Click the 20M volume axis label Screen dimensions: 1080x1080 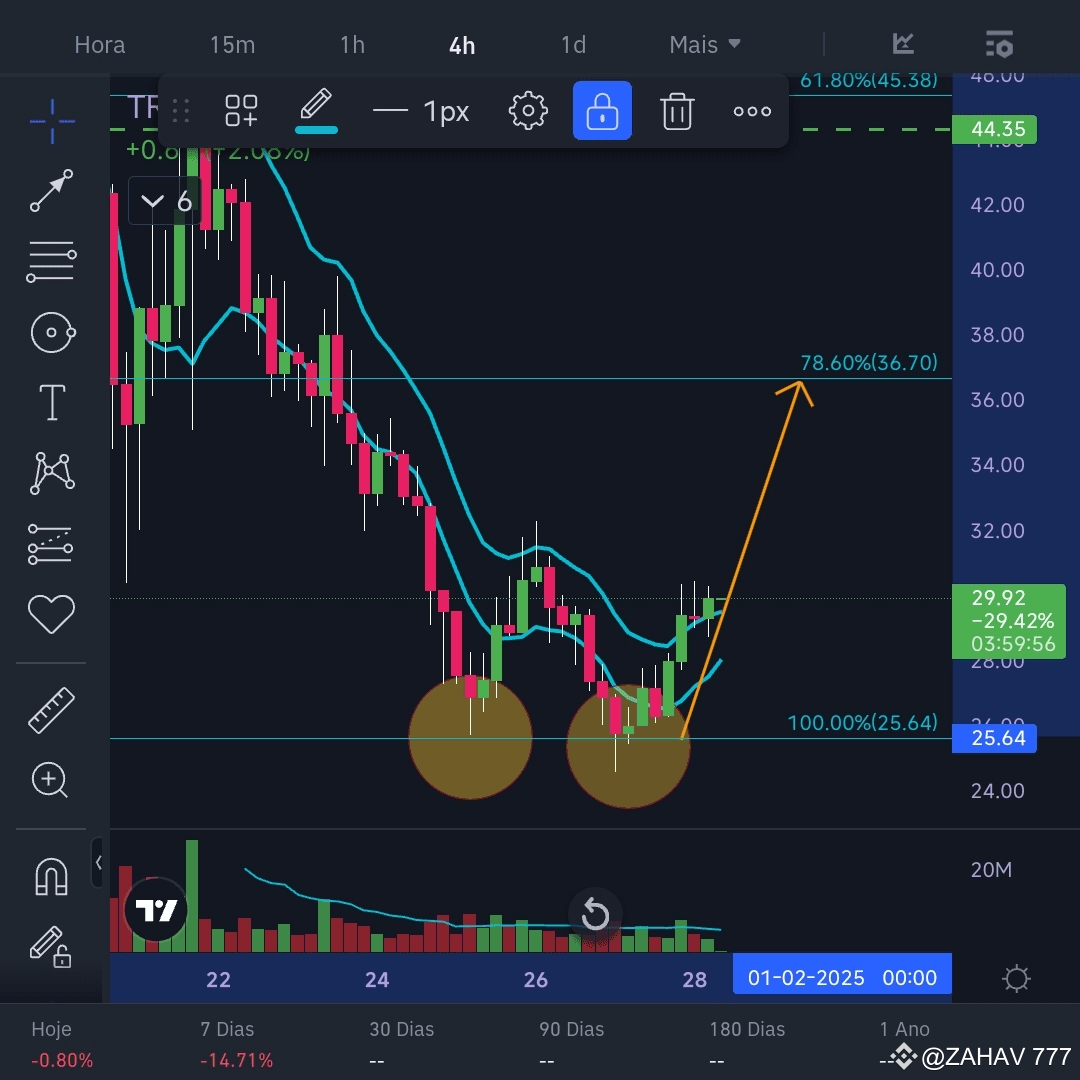click(x=991, y=870)
